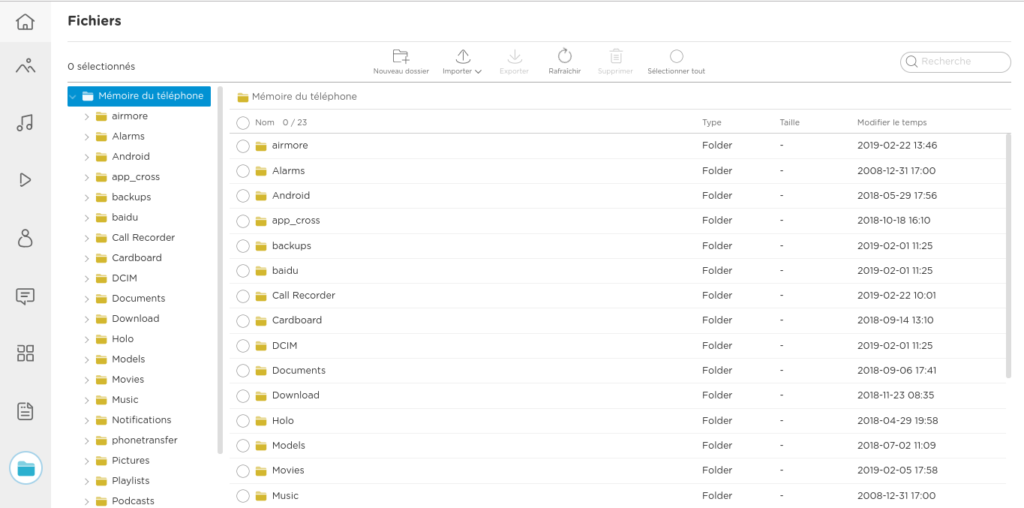Open the Home section in sidebar
1024x508 pixels.
point(25,22)
